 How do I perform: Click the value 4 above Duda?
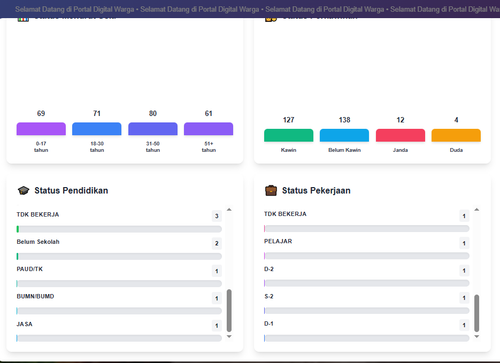point(456,120)
